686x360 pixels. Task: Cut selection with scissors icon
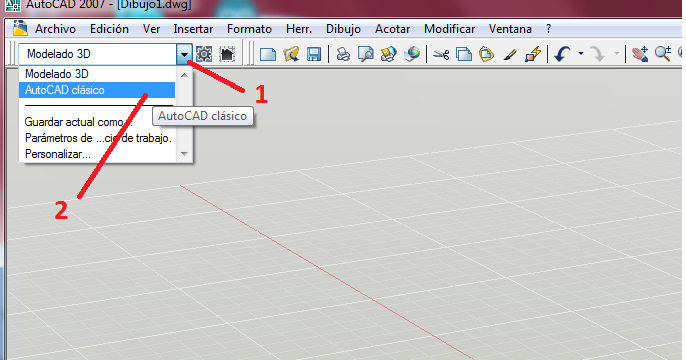tap(441, 54)
